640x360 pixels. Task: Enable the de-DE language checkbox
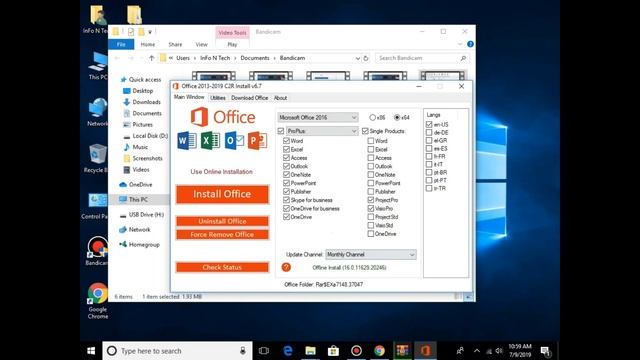point(429,133)
